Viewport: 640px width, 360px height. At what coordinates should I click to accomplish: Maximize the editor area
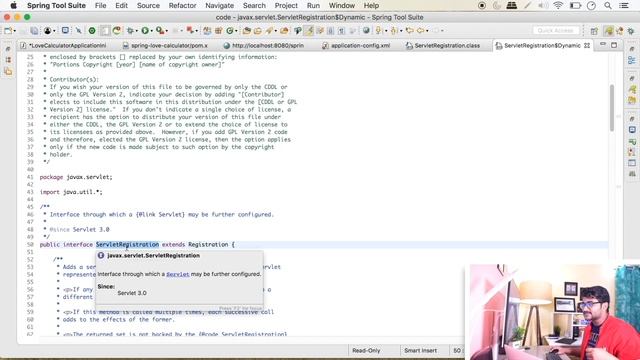click(x=614, y=45)
